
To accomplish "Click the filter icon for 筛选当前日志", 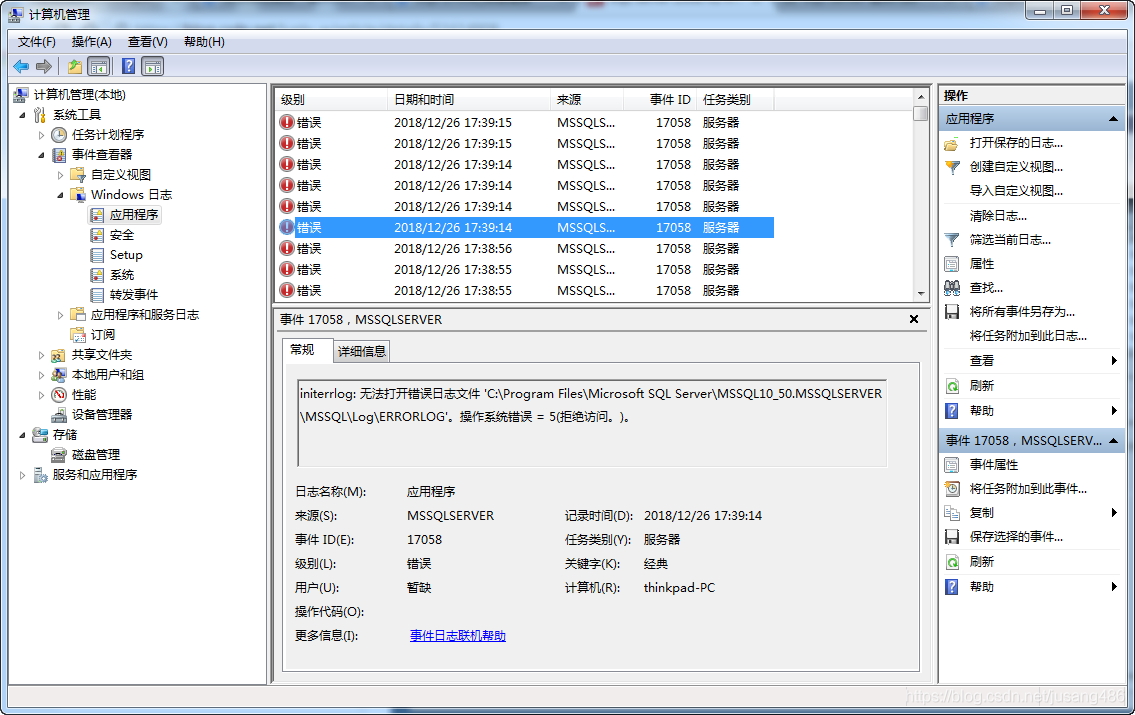I will pos(952,240).
